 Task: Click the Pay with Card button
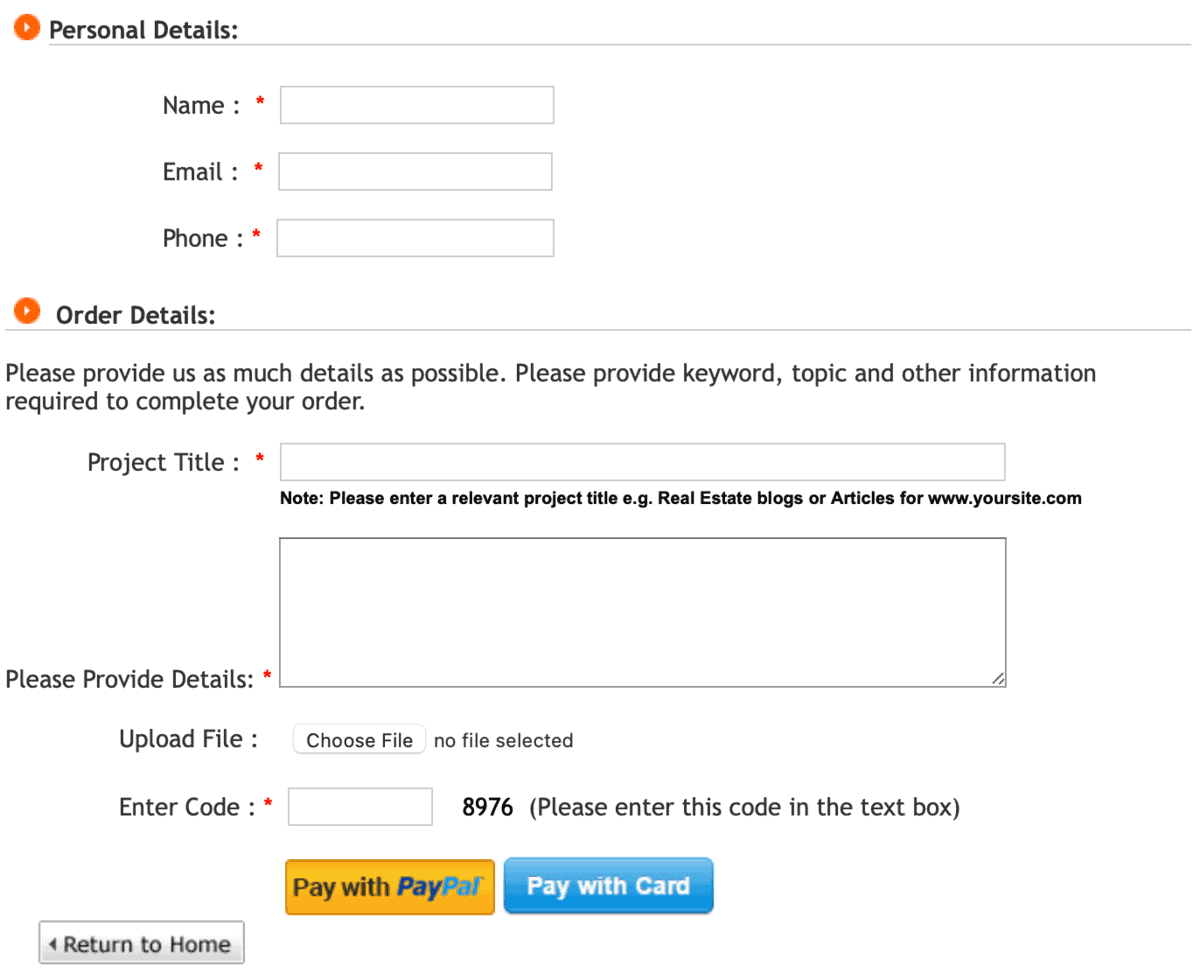(608, 885)
